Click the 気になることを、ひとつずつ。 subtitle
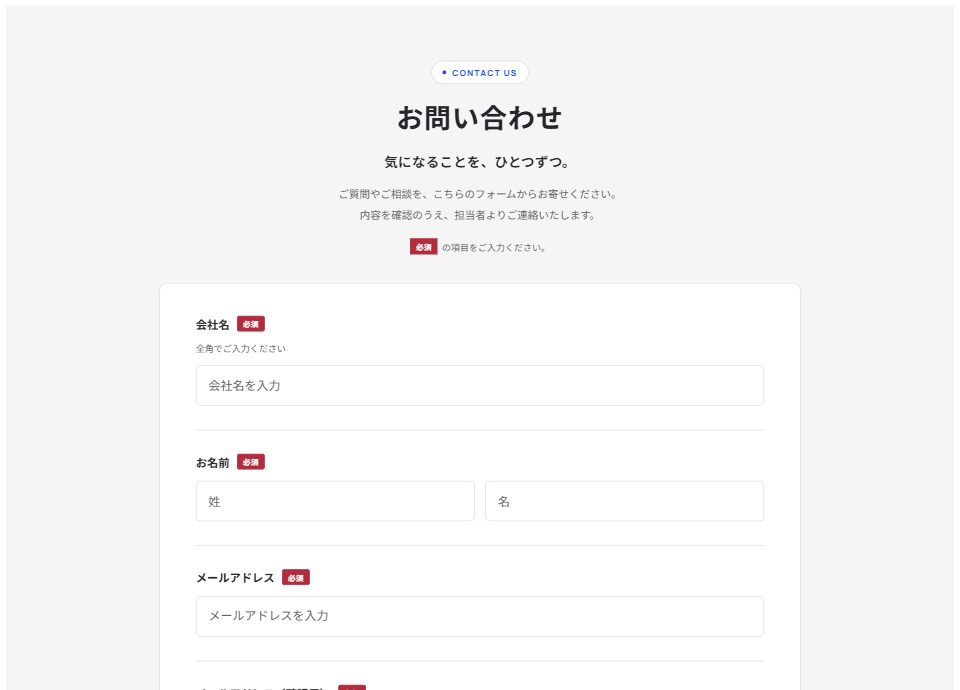Viewport: 960px width, 690px height. click(479, 162)
